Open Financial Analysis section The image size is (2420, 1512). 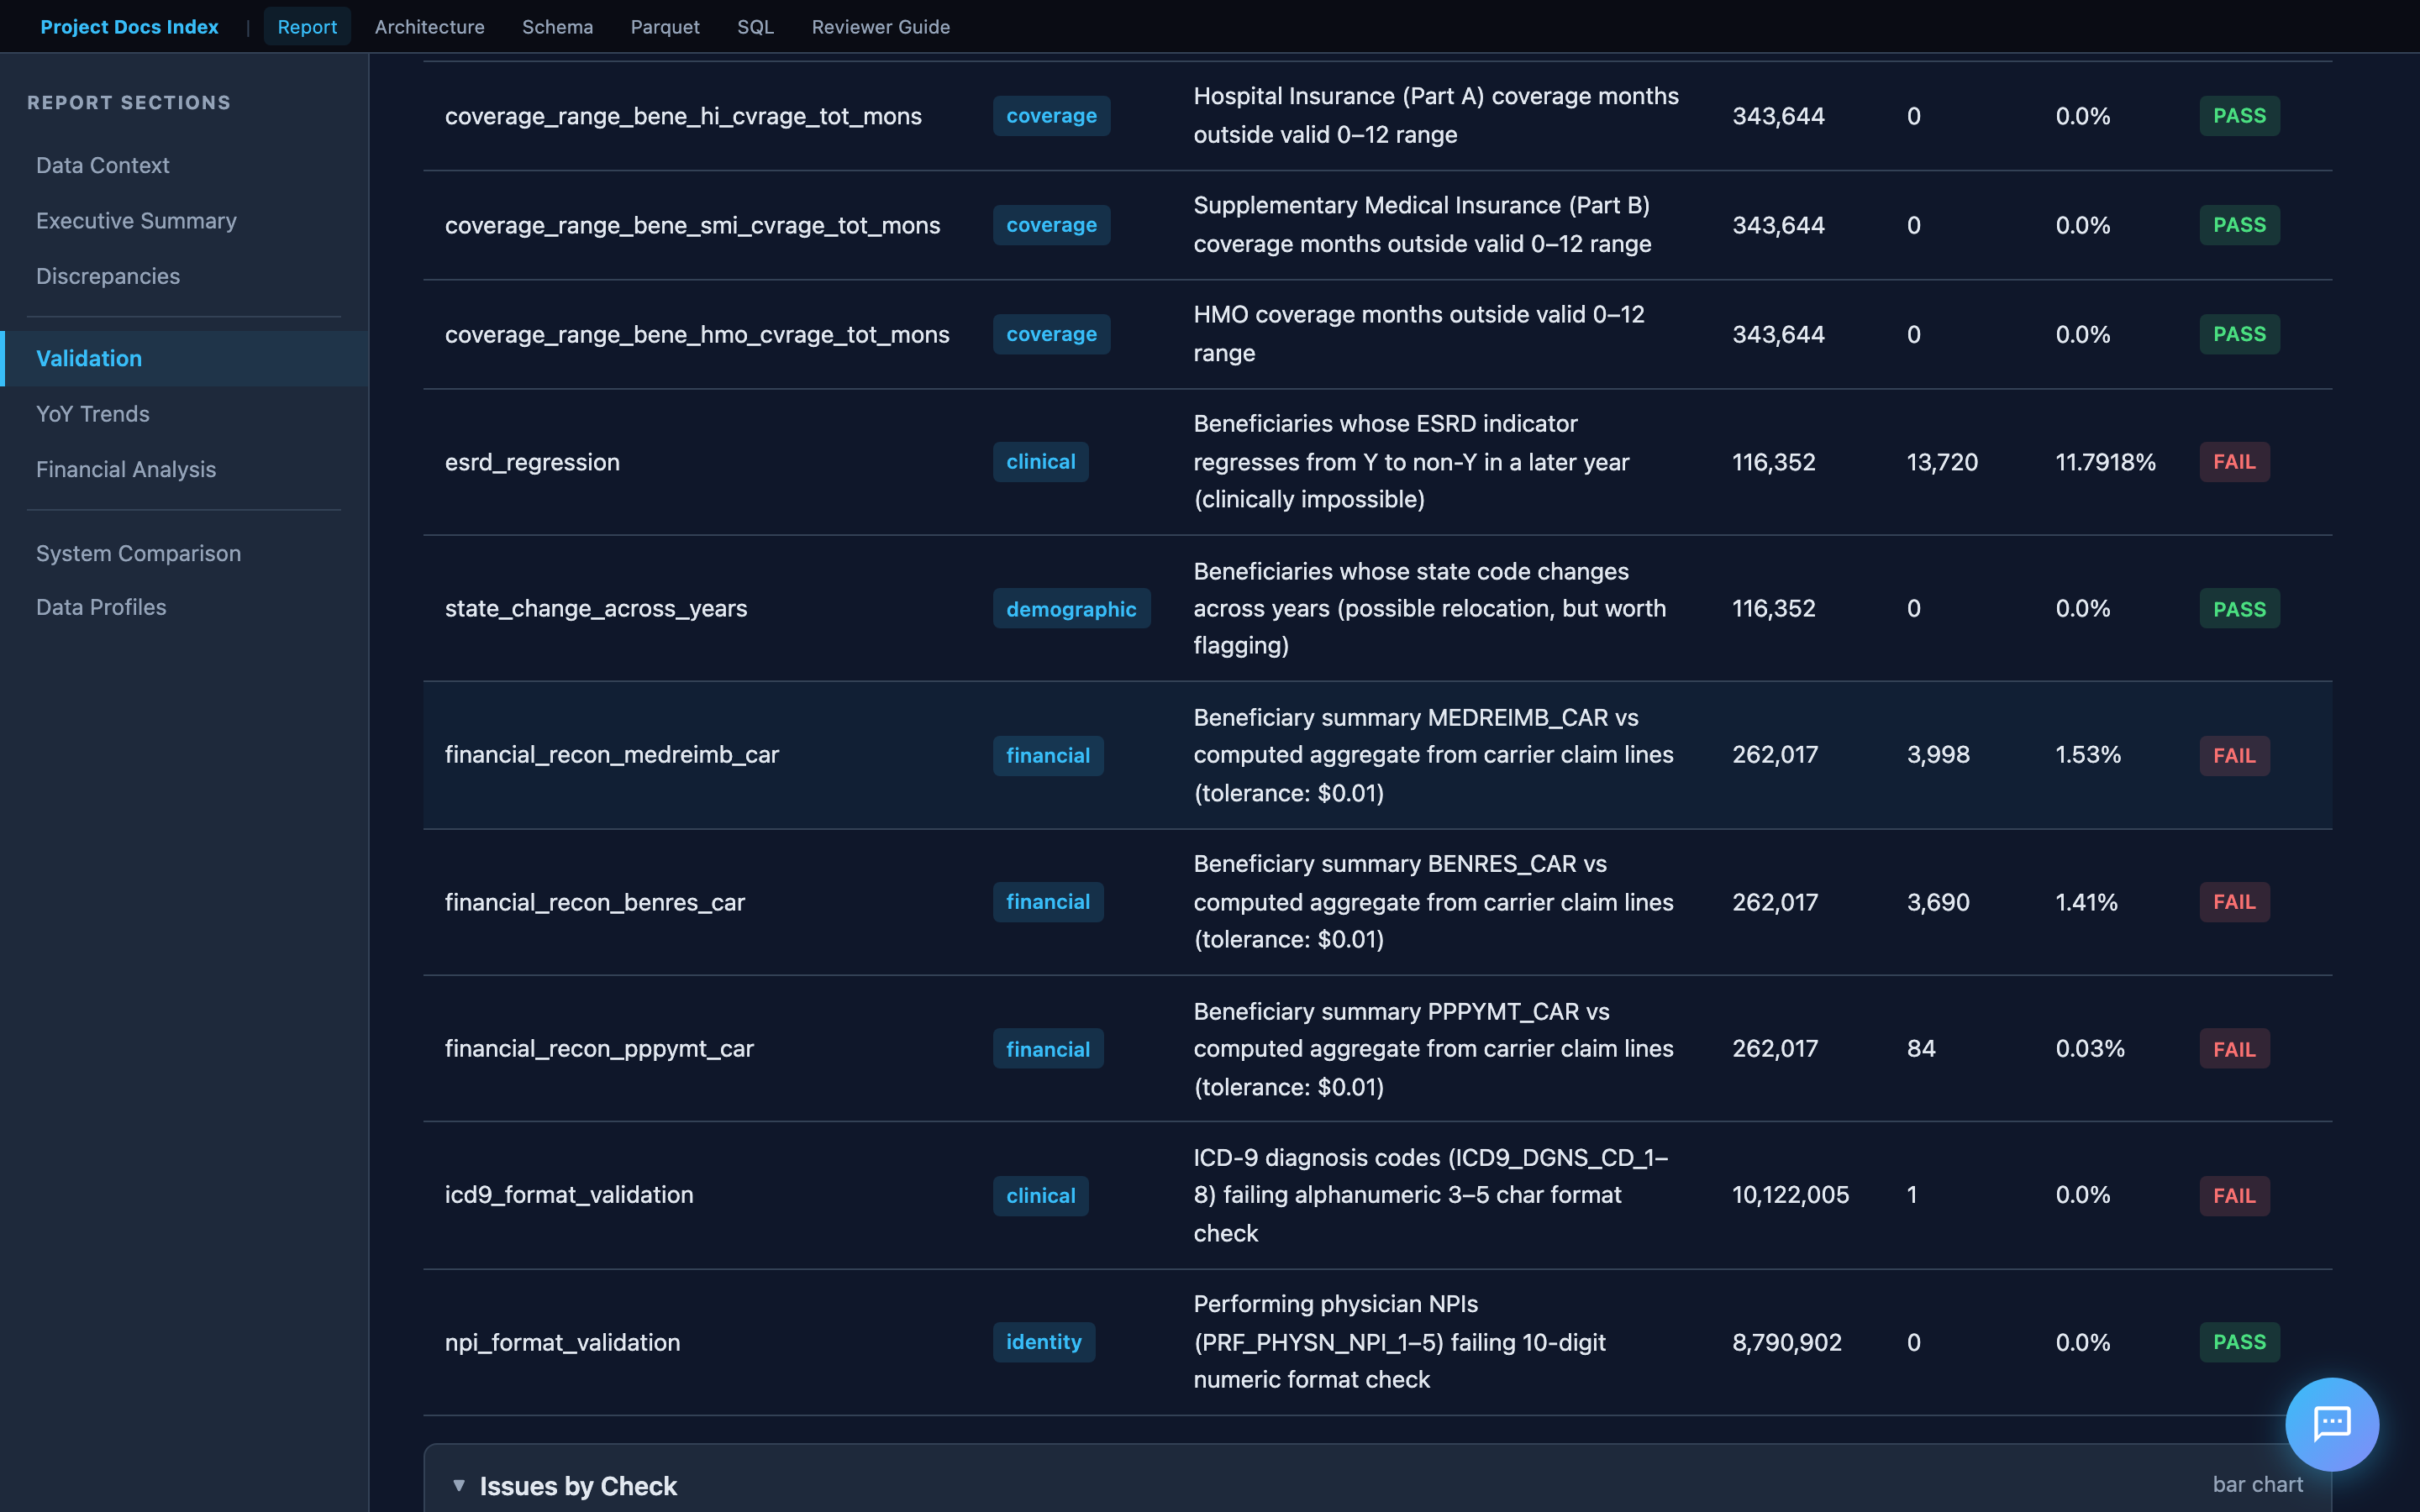(126, 469)
